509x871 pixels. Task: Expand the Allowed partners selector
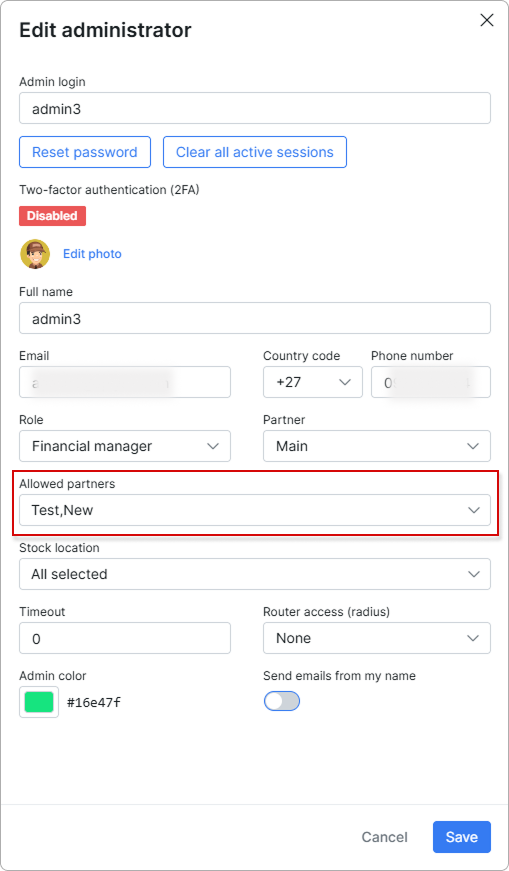point(255,510)
